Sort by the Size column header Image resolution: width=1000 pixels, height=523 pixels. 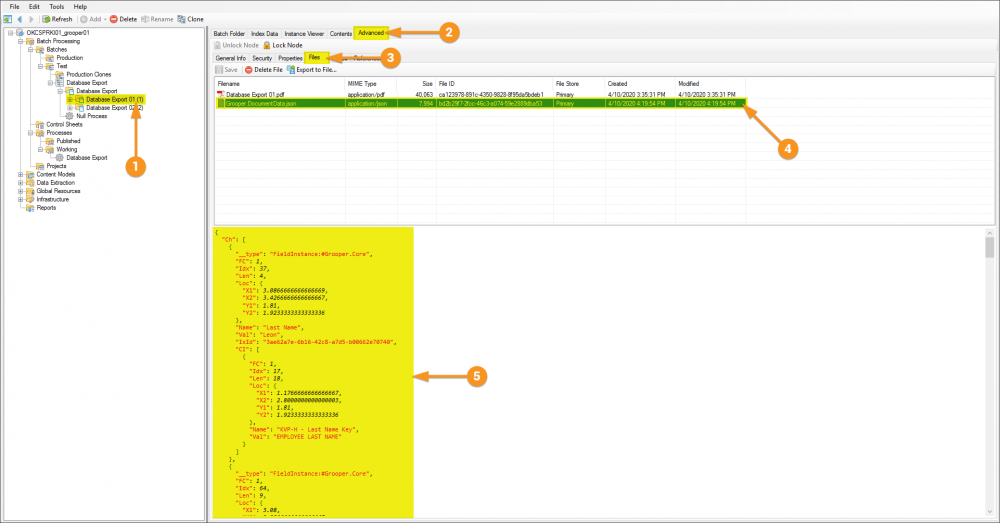[x=416, y=84]
